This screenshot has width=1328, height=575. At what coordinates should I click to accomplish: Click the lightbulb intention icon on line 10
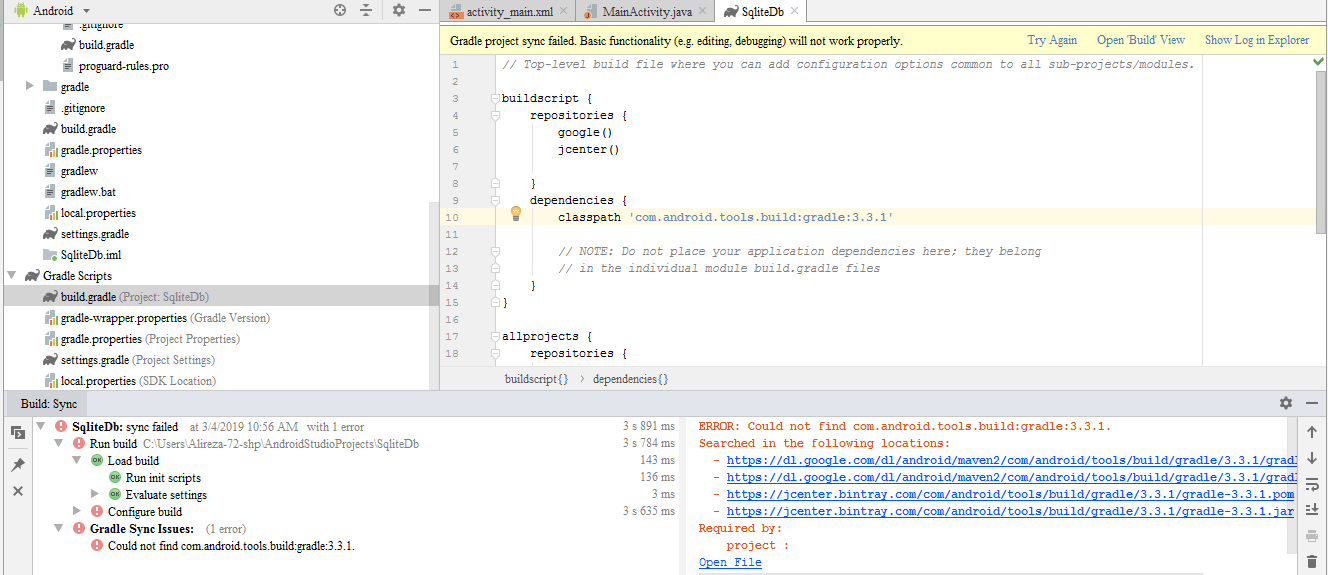(516, 213)
